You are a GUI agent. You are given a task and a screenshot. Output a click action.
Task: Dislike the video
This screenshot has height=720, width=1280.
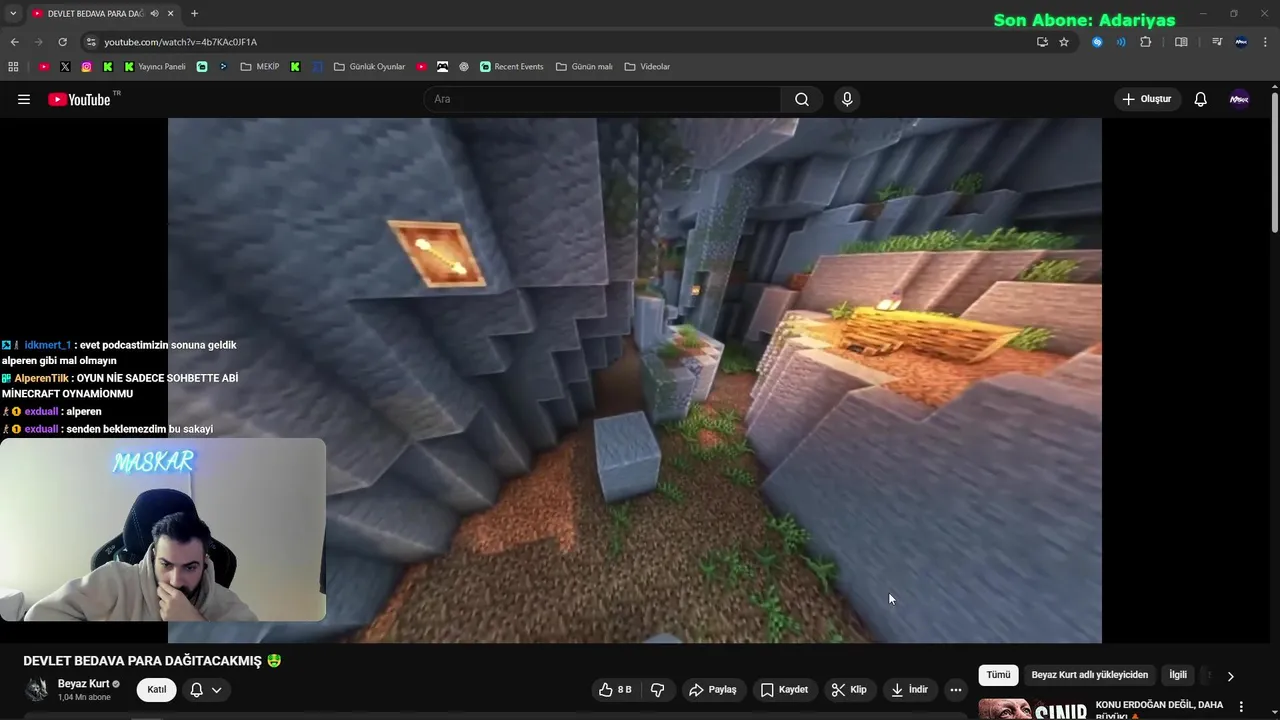tap(657, 690)
